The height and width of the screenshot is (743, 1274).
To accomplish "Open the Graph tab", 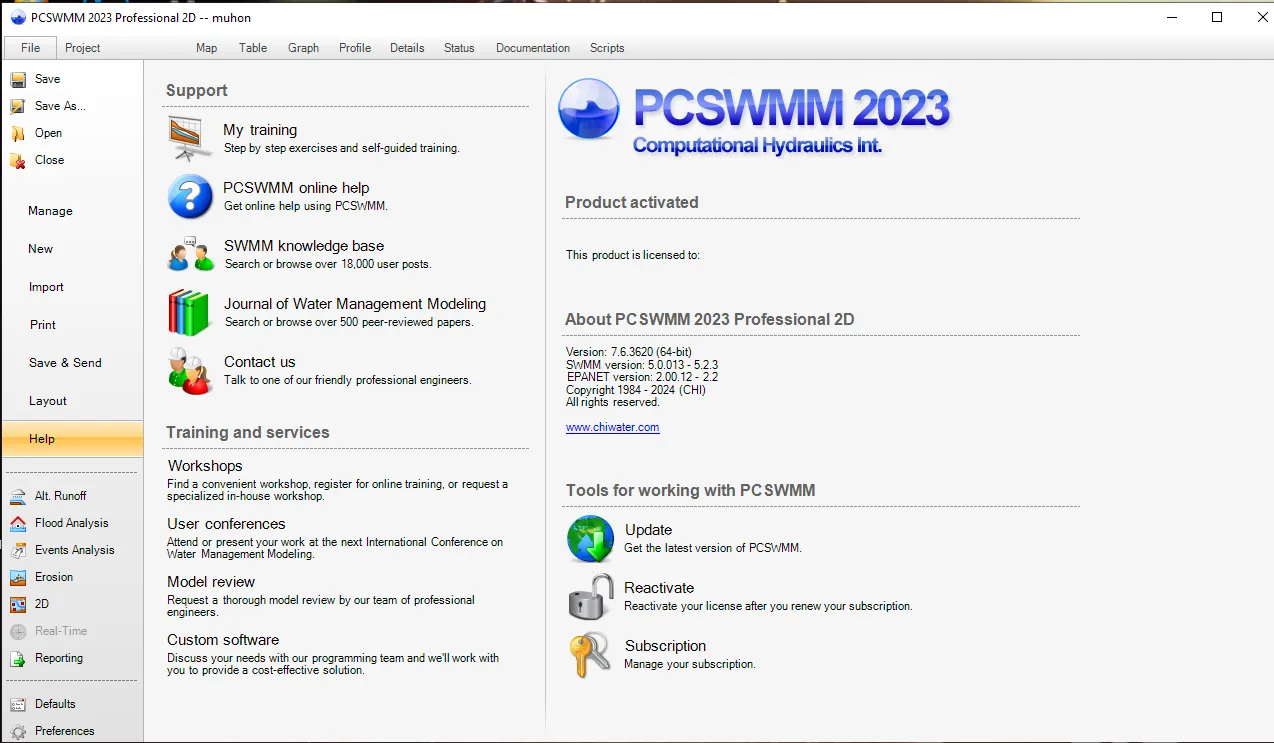I will [303, 48].
